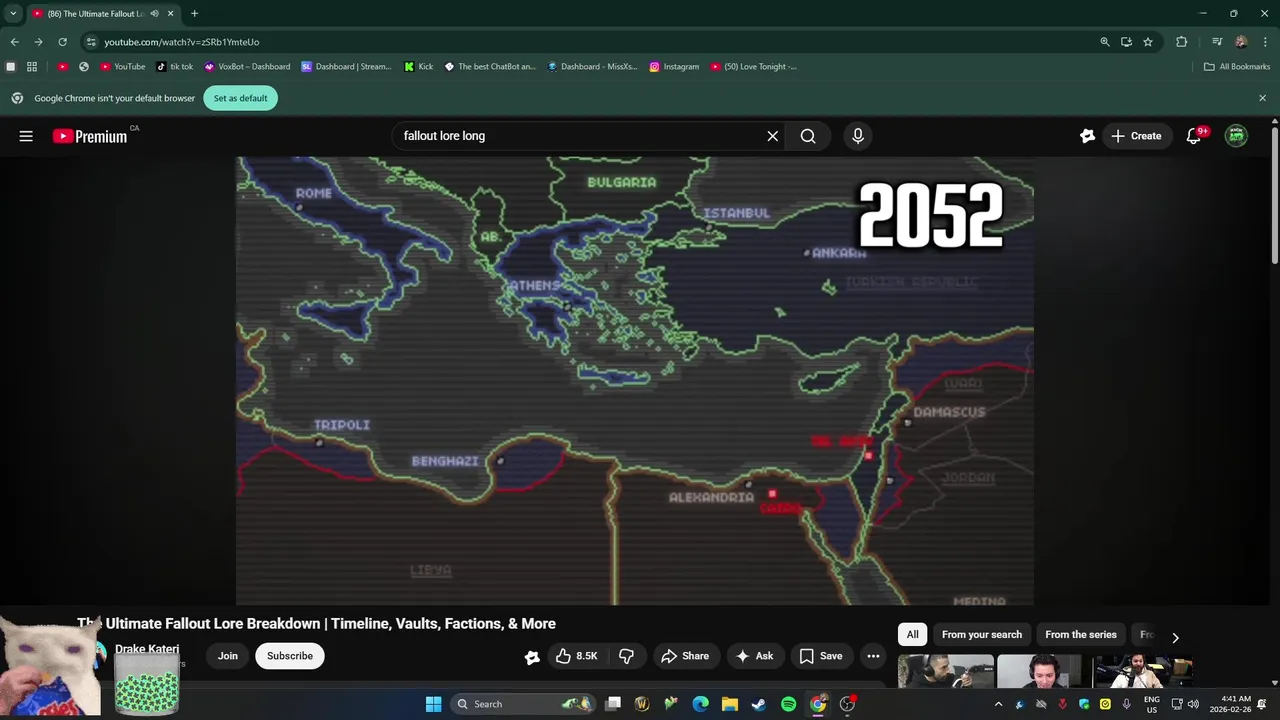This screenshot has height=720, width=1280.
Task: Open the media controls icon in Chrome
Action: coord(1217,42)
